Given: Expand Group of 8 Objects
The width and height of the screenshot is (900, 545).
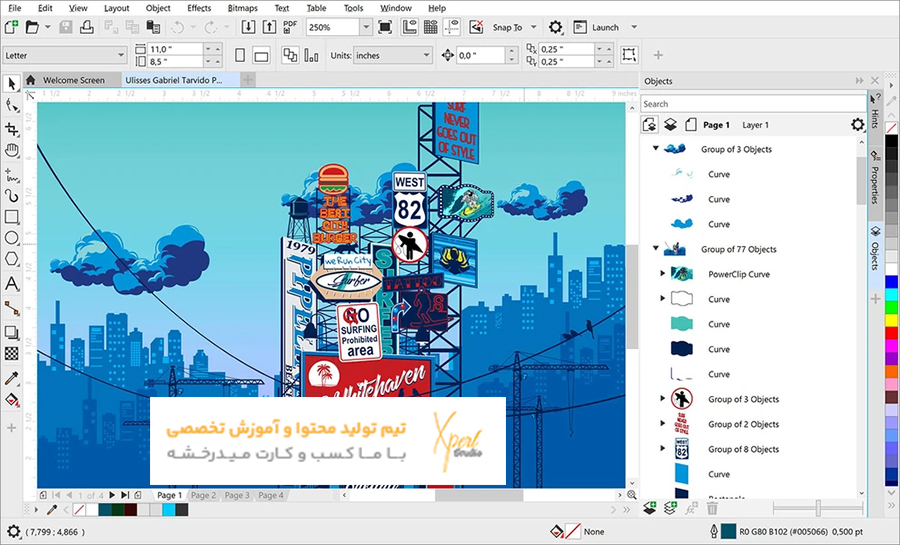Looking at the screenshot, I should (x=662, y=449).
